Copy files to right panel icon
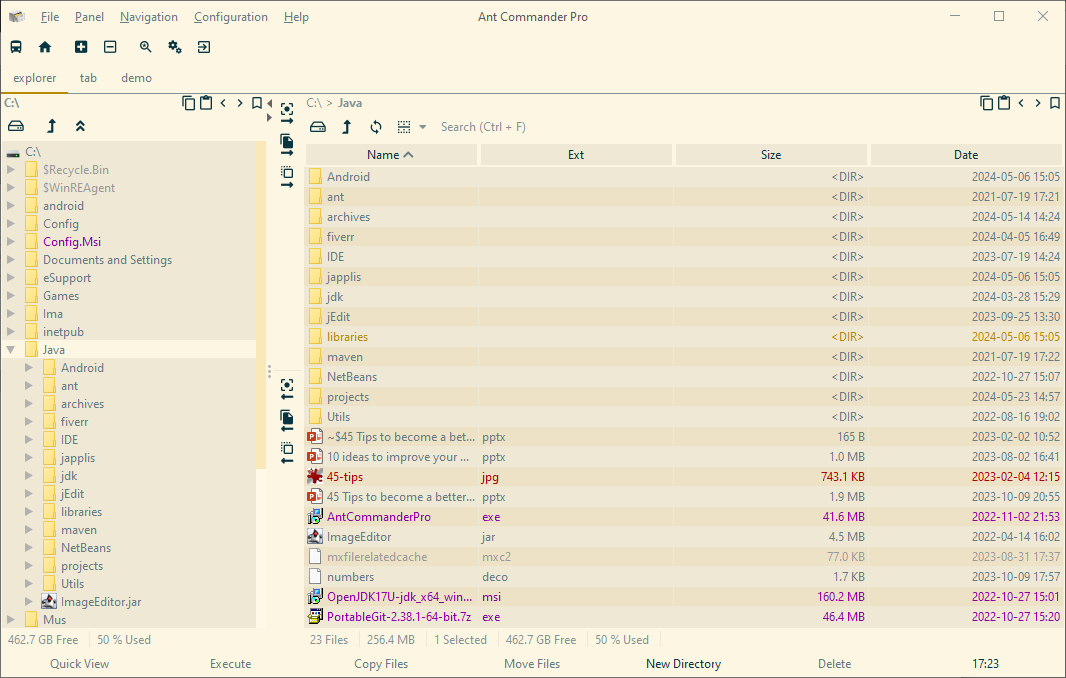This screenshot has height=678, width=1066. [287, 145]
